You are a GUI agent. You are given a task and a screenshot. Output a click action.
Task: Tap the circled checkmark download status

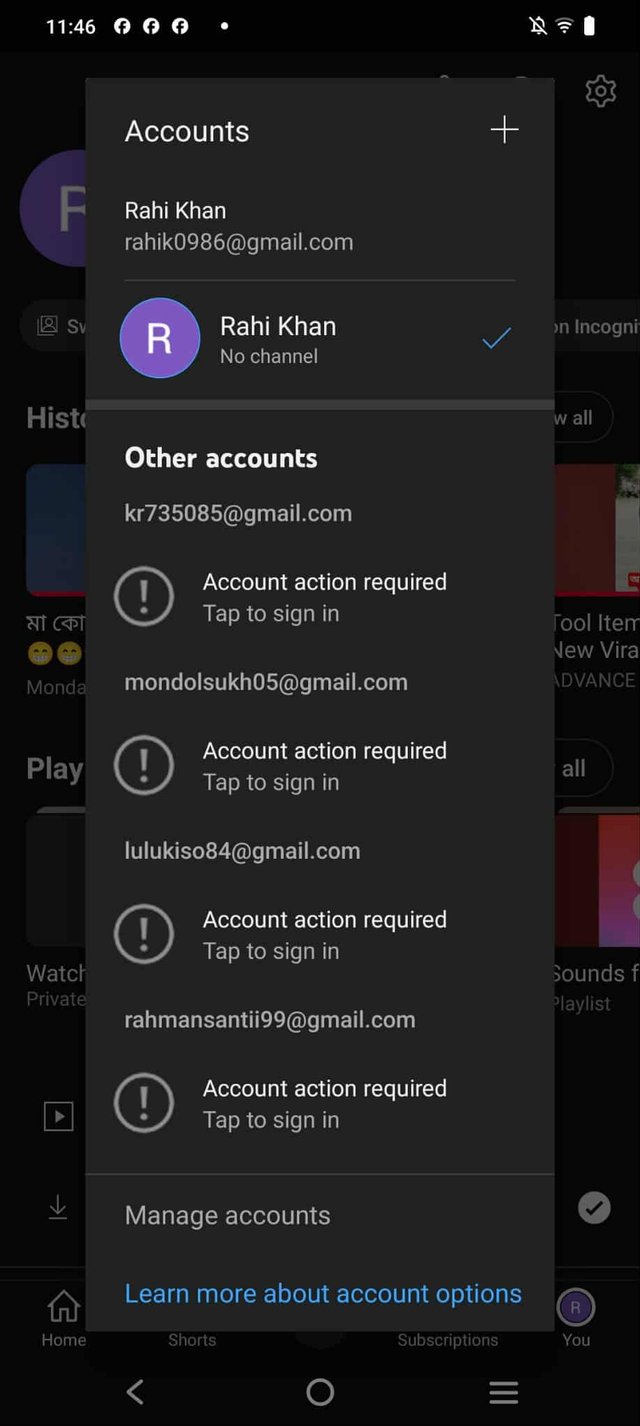[594, 1208]
